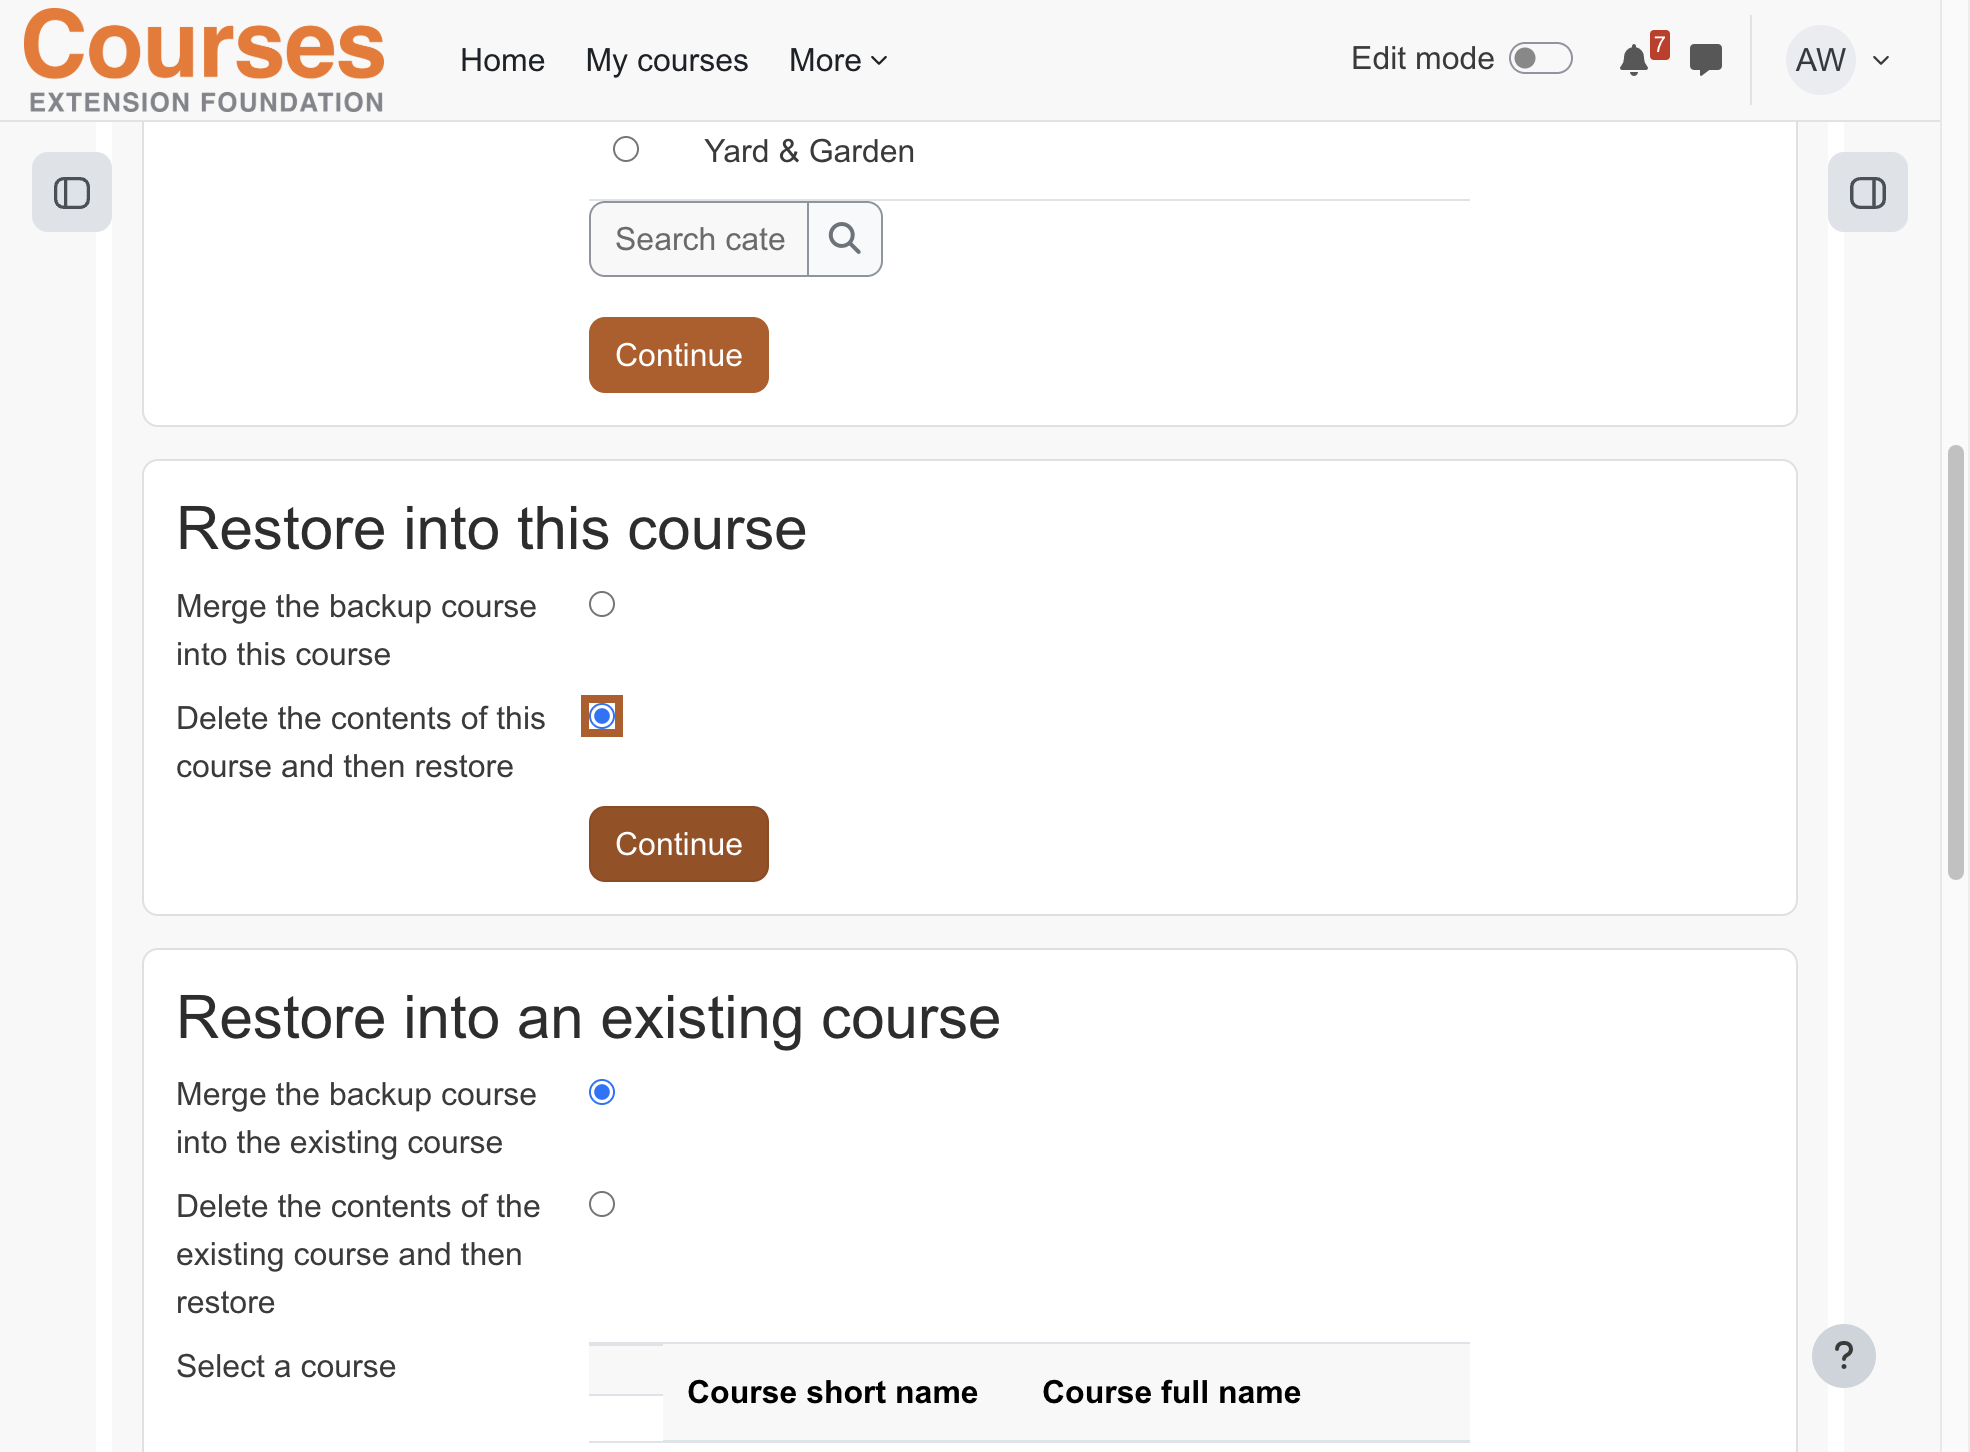Open the right block drawer
This screenshot has width=1970, height=1452.
[1867, 192]
